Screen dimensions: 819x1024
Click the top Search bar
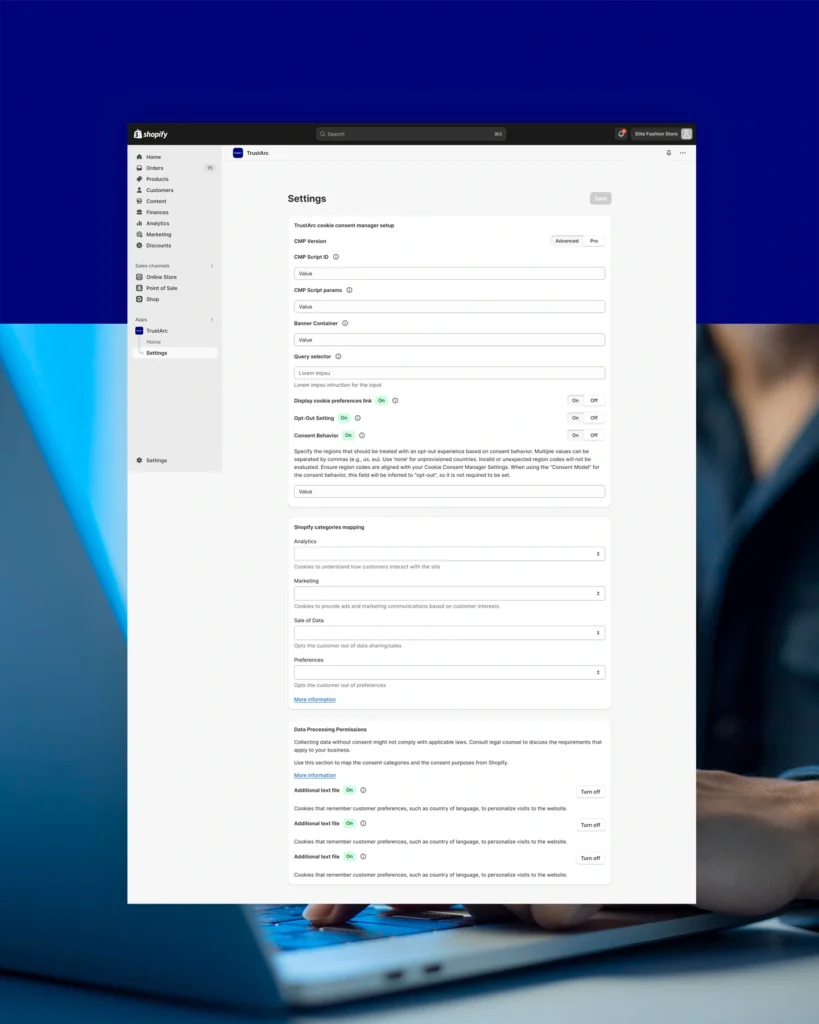coord(411,134)
